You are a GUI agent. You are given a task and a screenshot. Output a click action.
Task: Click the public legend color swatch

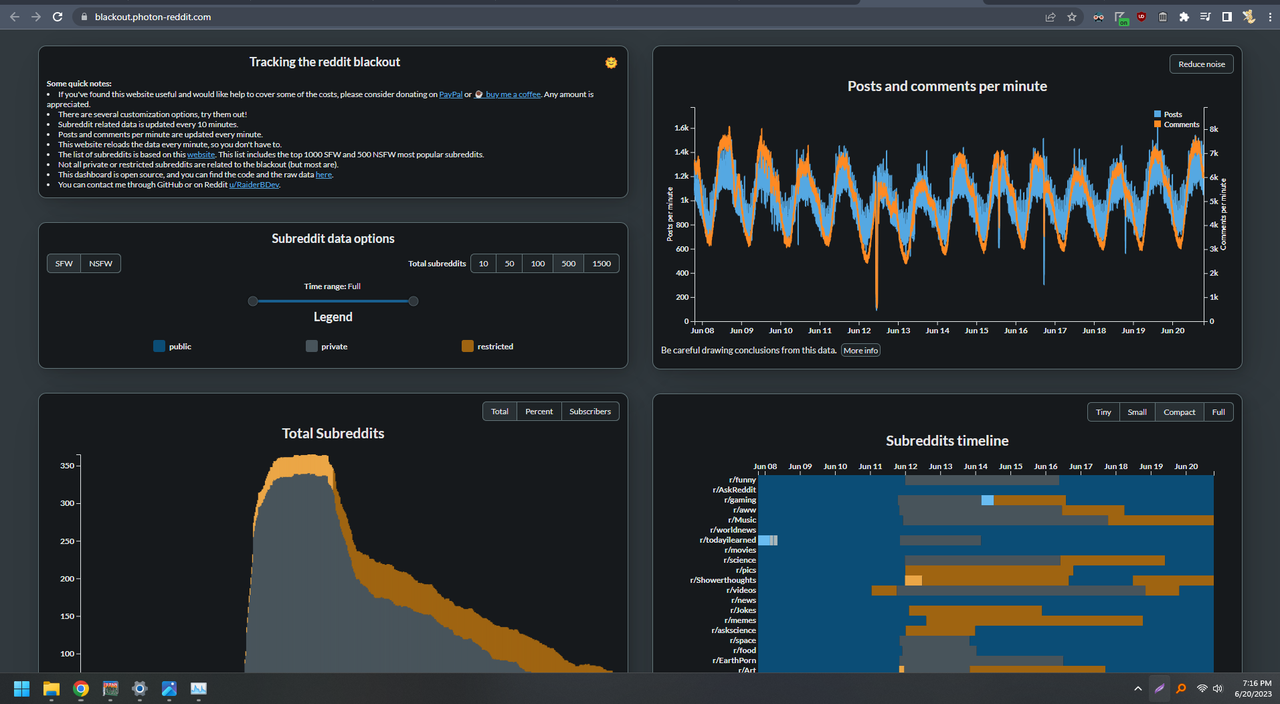tap(159, 346)
